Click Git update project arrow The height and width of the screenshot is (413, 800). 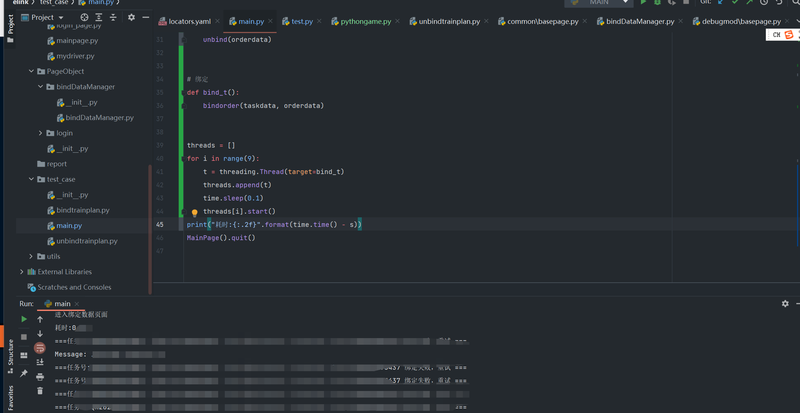(x=721, y=3)
